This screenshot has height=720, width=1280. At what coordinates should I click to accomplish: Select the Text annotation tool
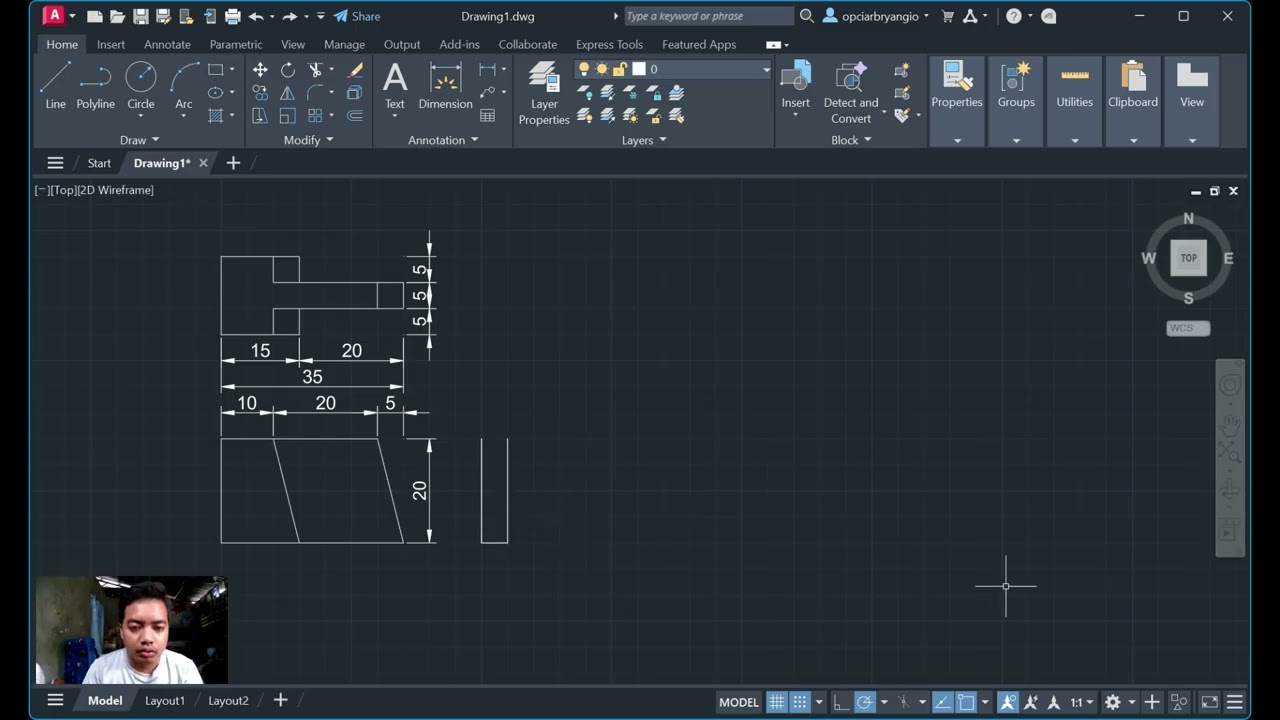395,85
